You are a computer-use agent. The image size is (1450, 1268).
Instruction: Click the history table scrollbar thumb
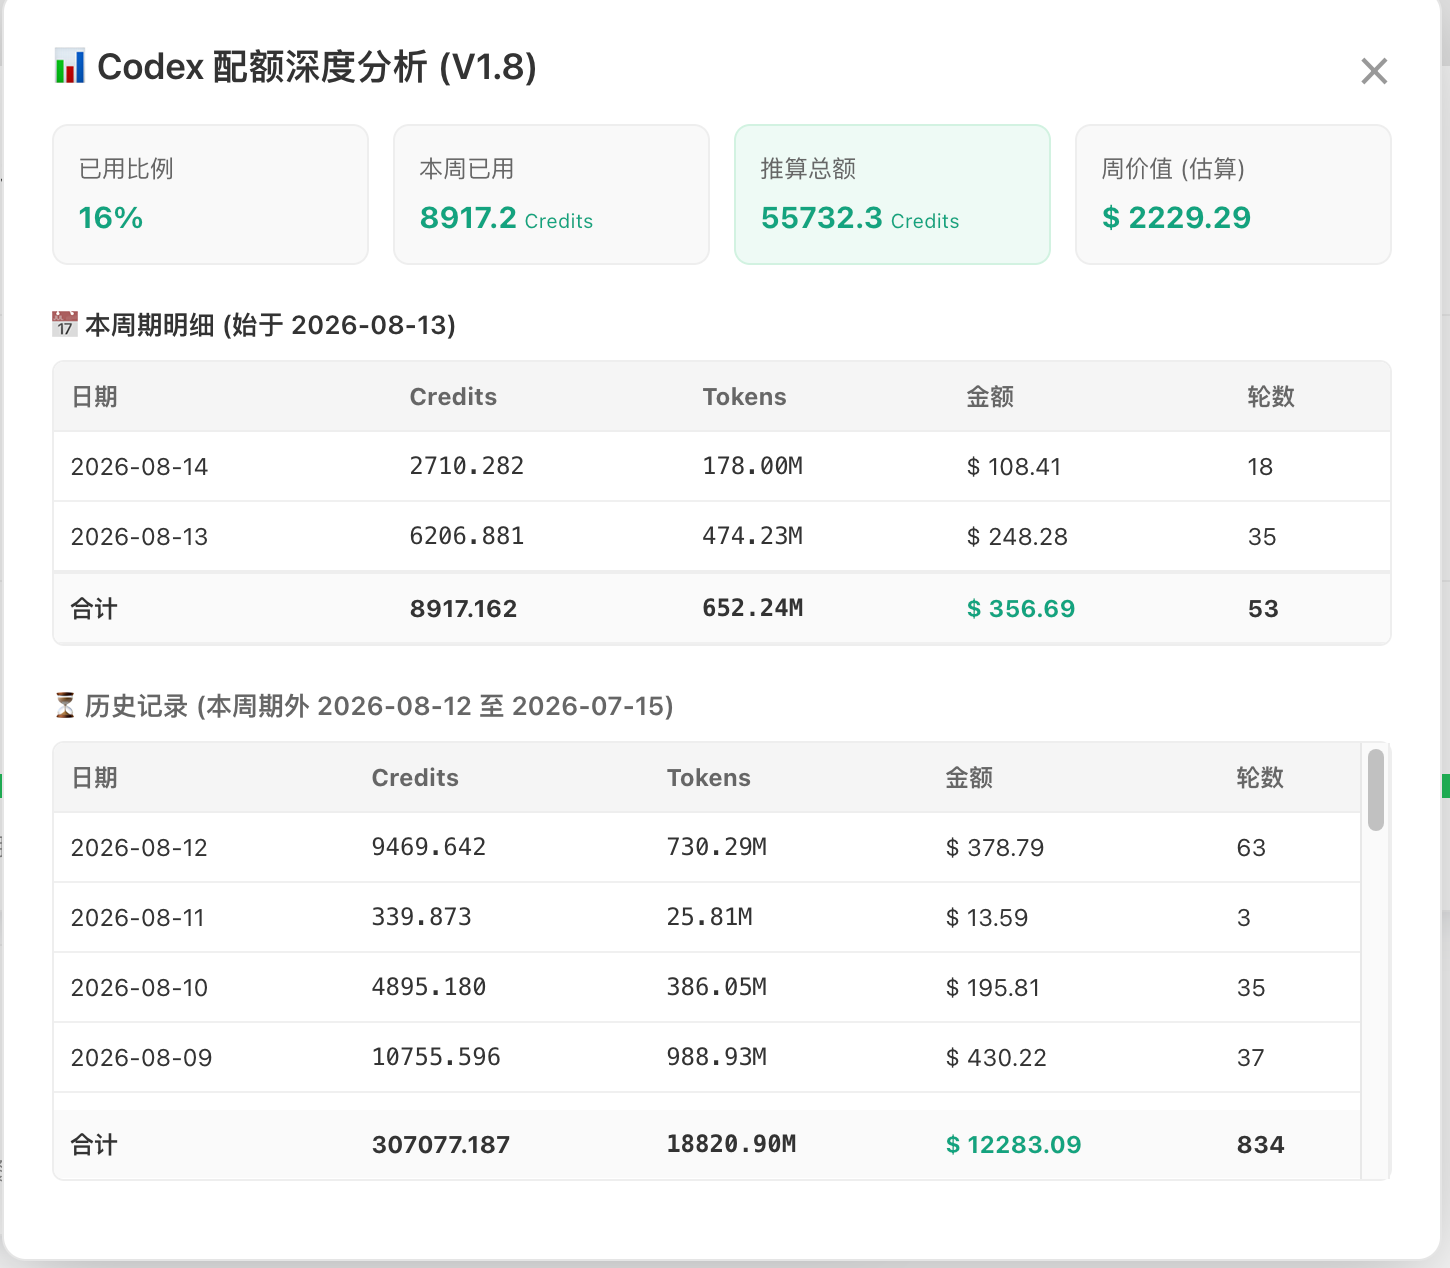(1376, 790)
